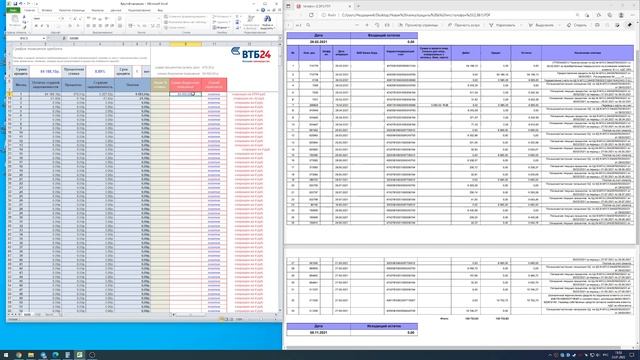Click Стереть erase button in PDF toolbar
640x360 pixels.
[x=576, y=25]
